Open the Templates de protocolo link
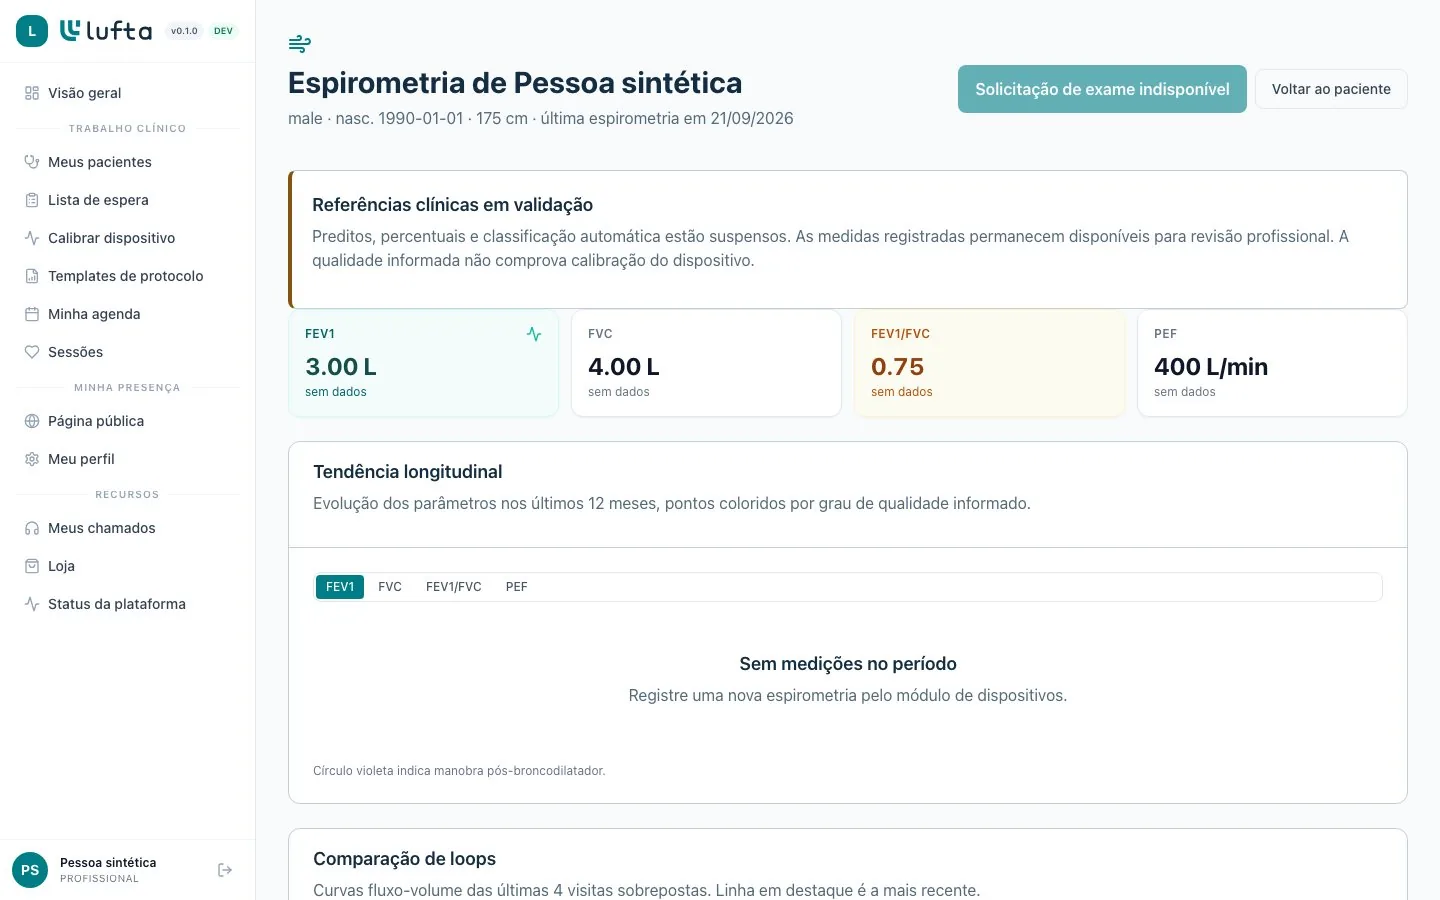1440x900 pixels. coord(128,276)
